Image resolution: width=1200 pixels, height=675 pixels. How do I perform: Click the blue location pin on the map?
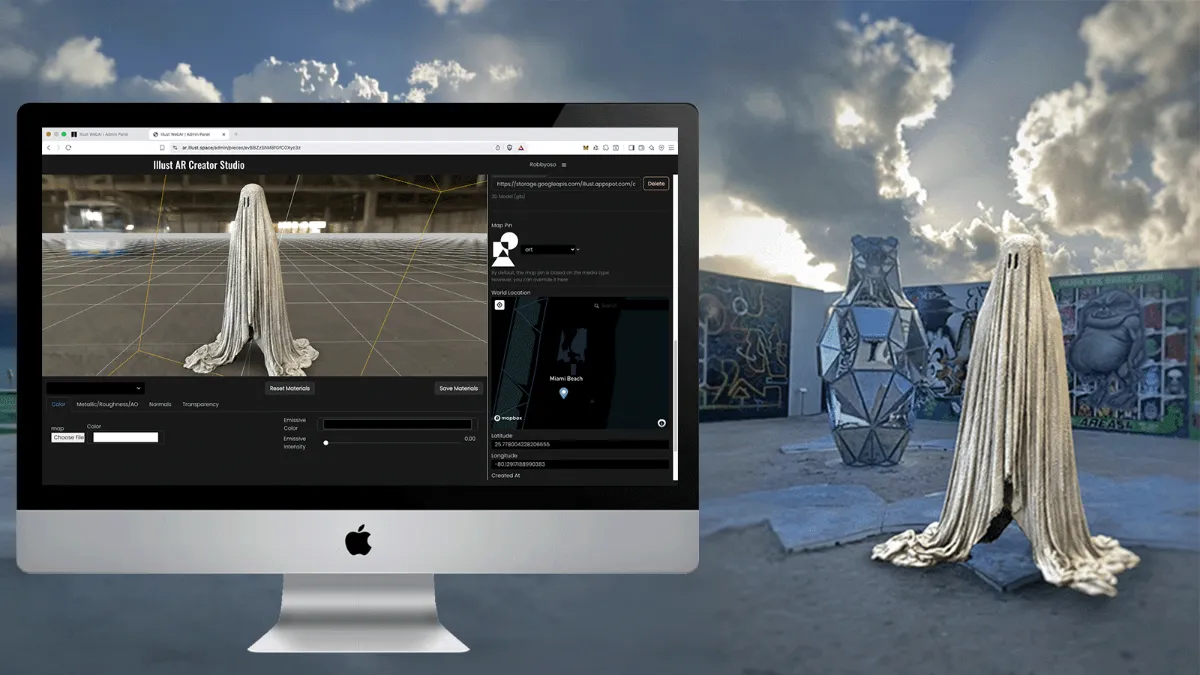(x=564, y=393)
